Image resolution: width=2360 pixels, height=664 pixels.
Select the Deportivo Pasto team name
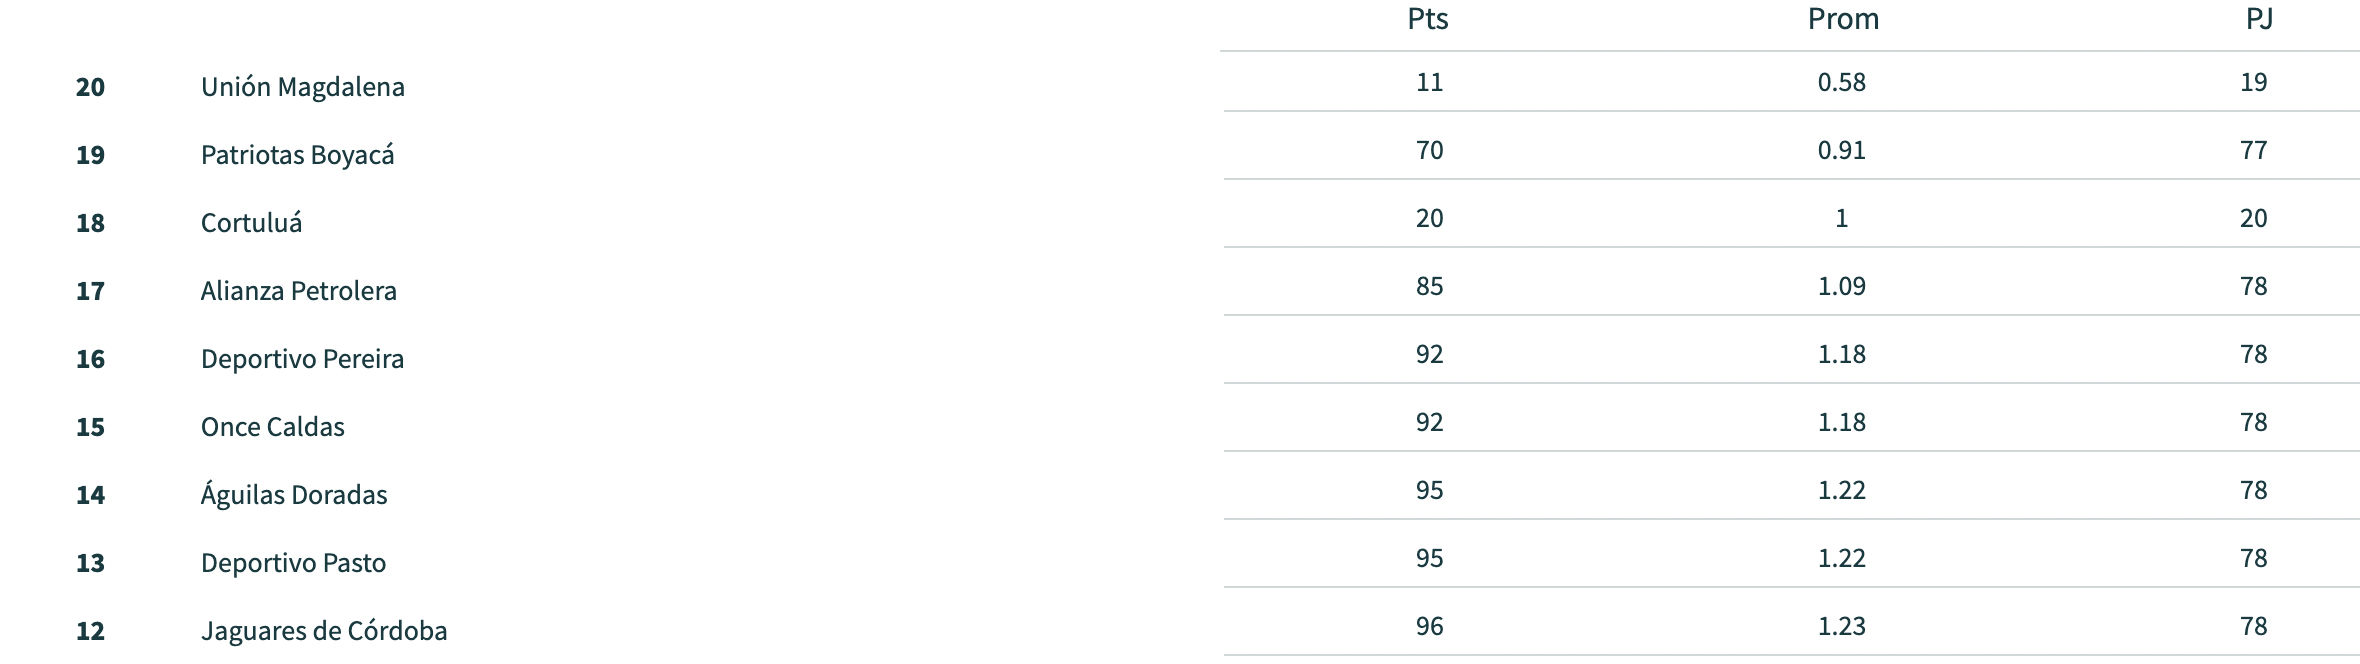click(x=293, y=563)
